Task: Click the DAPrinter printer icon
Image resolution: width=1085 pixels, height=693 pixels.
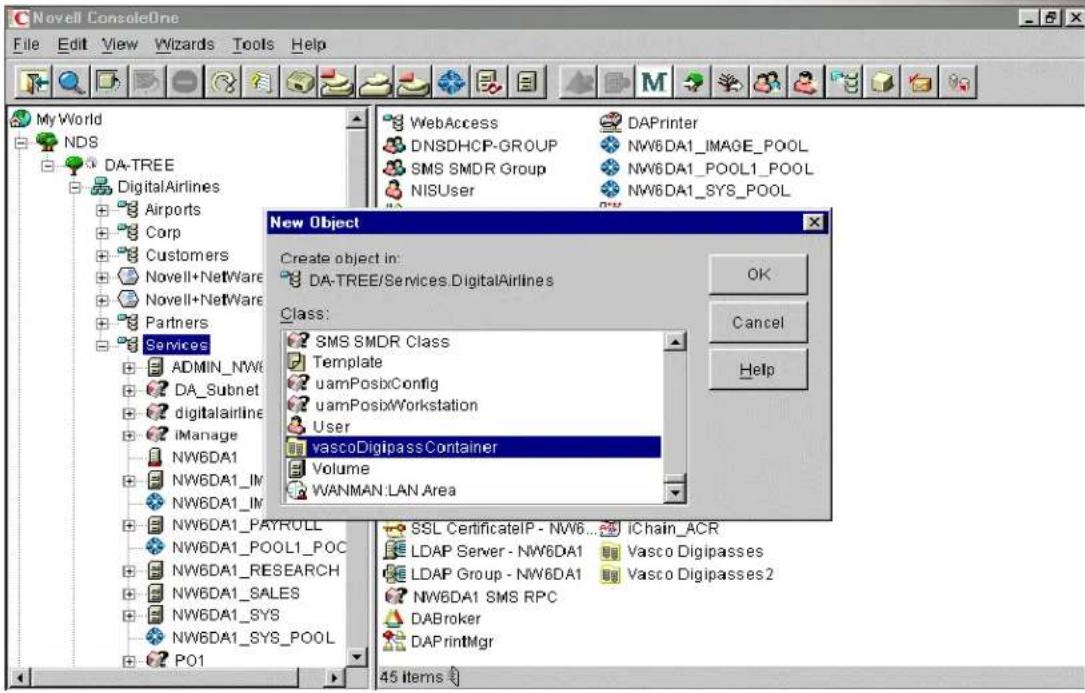Action: pos(610,123)
